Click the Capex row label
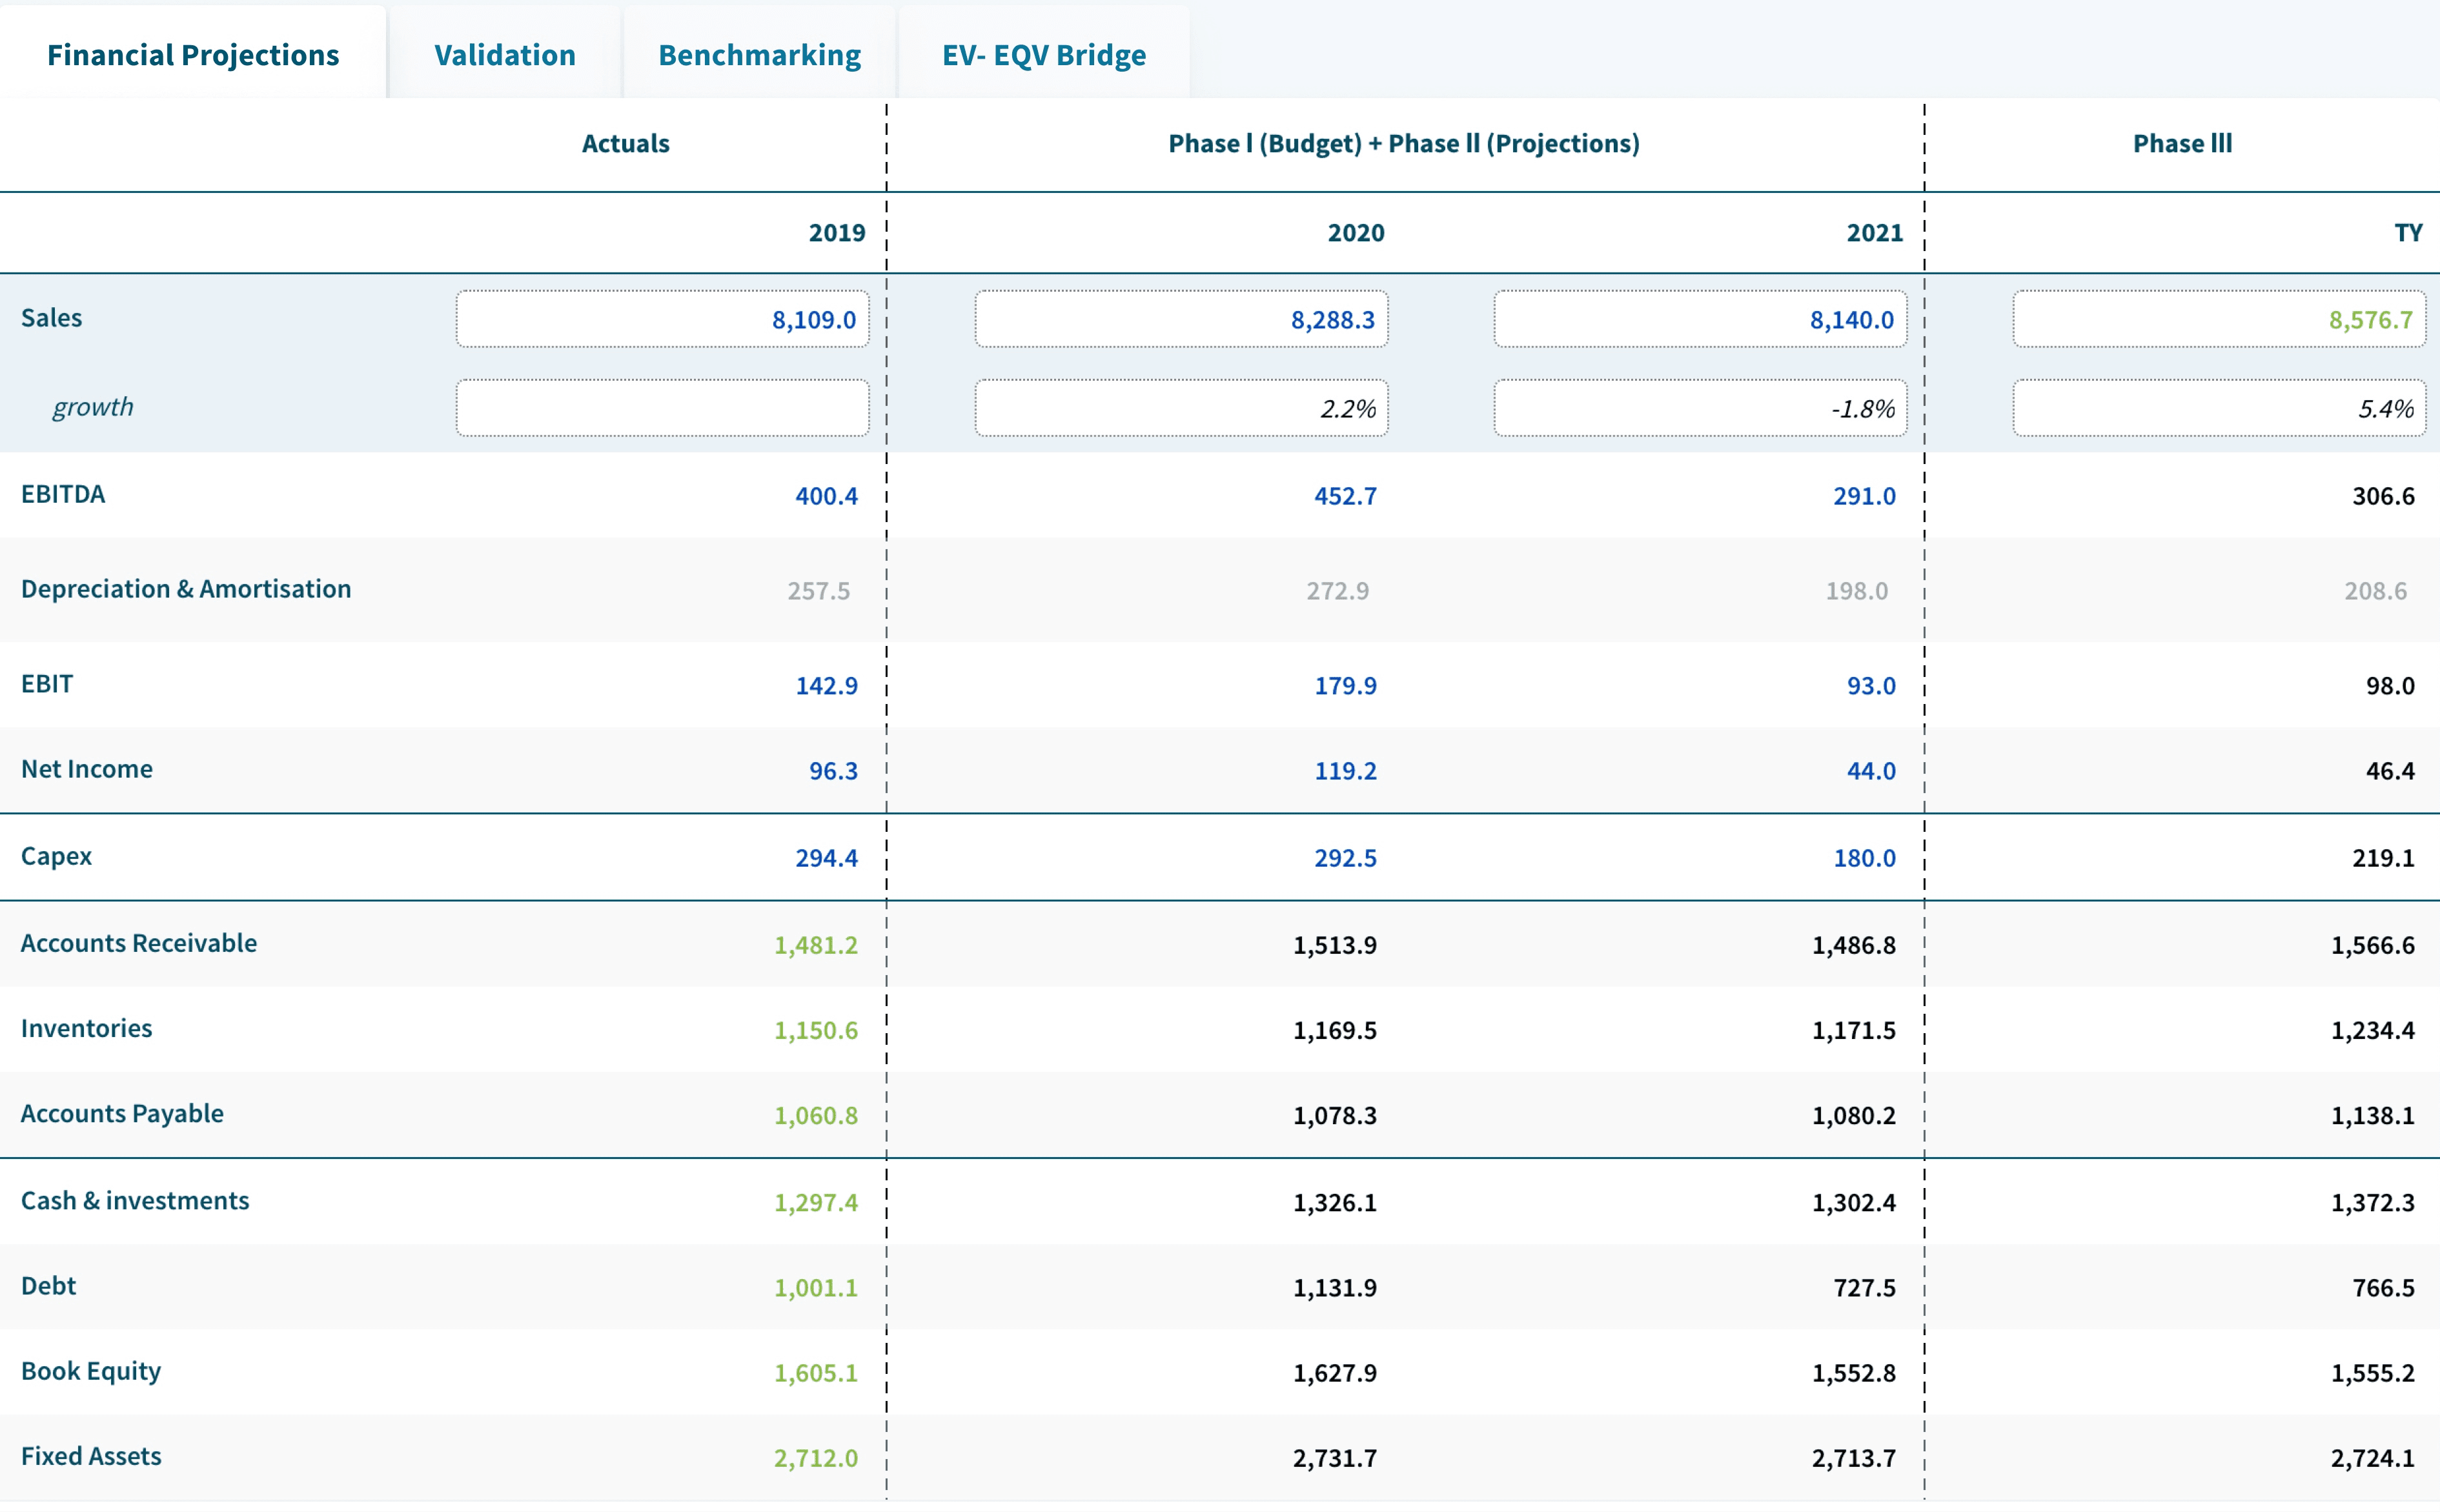Screen dimensions: 2440x1512 tap(56, 856)
